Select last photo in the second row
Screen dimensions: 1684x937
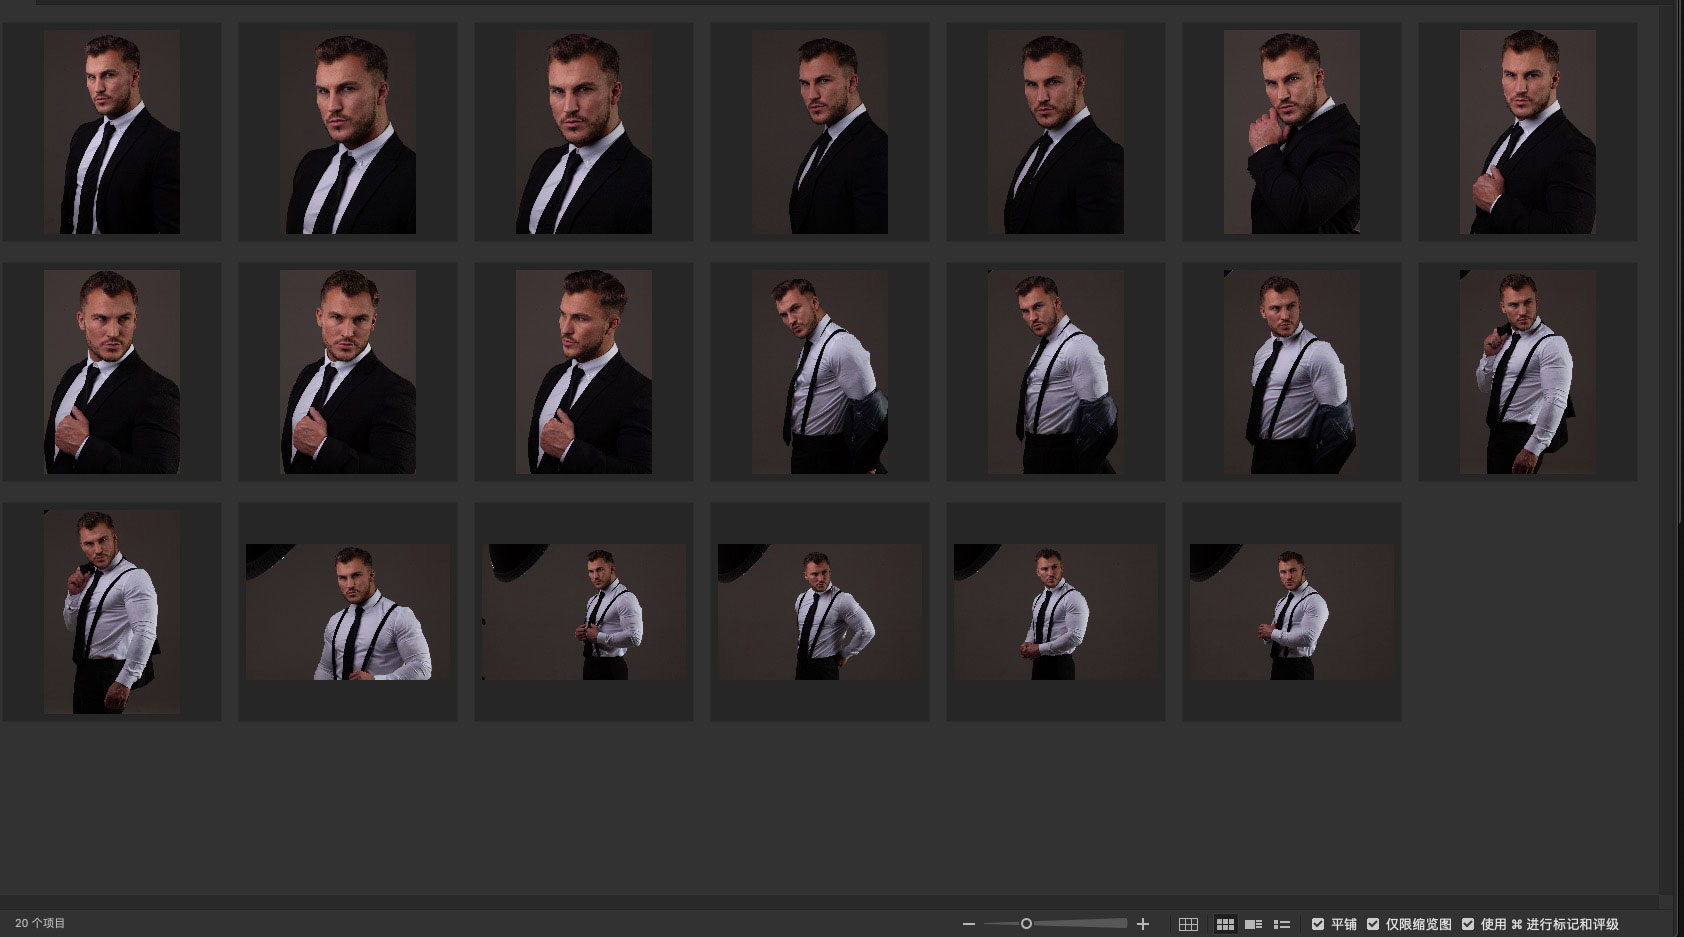(1527, 372)
